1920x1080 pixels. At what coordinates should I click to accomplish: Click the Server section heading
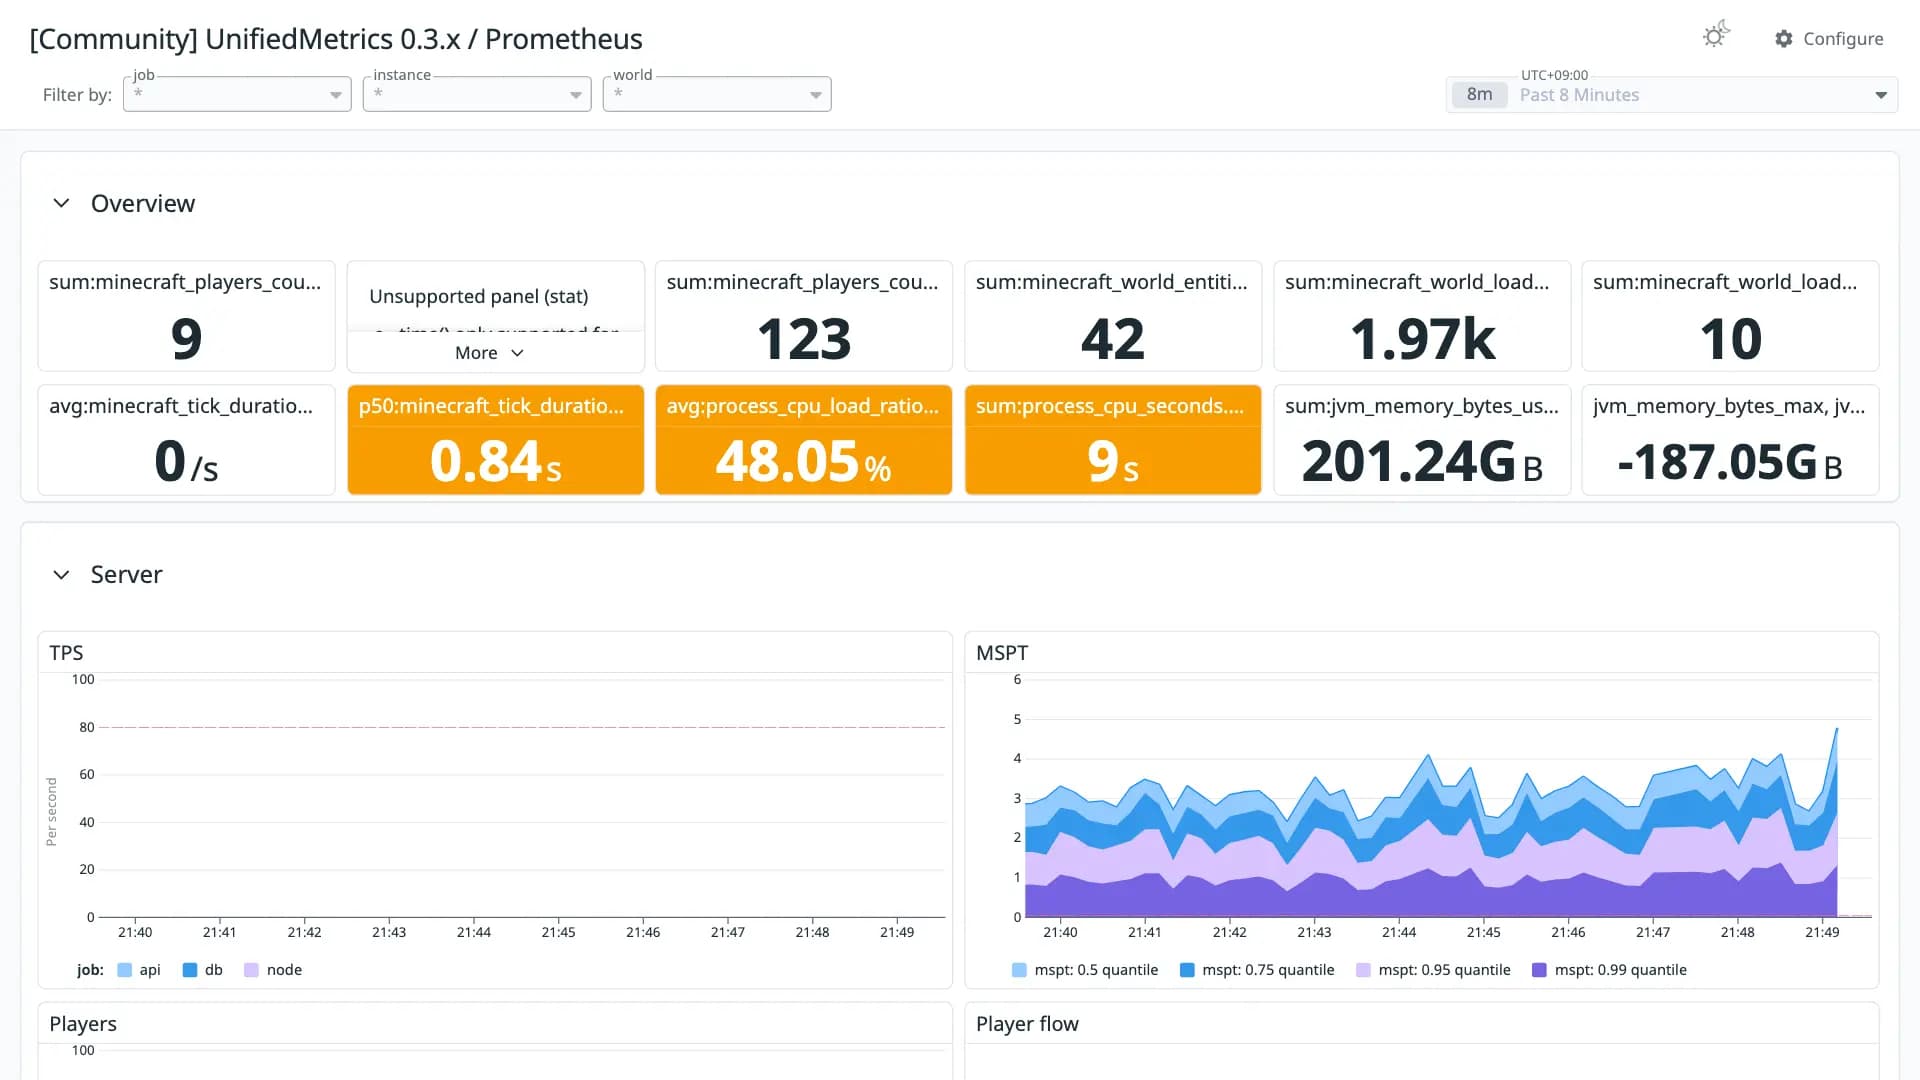click(126, 574)
